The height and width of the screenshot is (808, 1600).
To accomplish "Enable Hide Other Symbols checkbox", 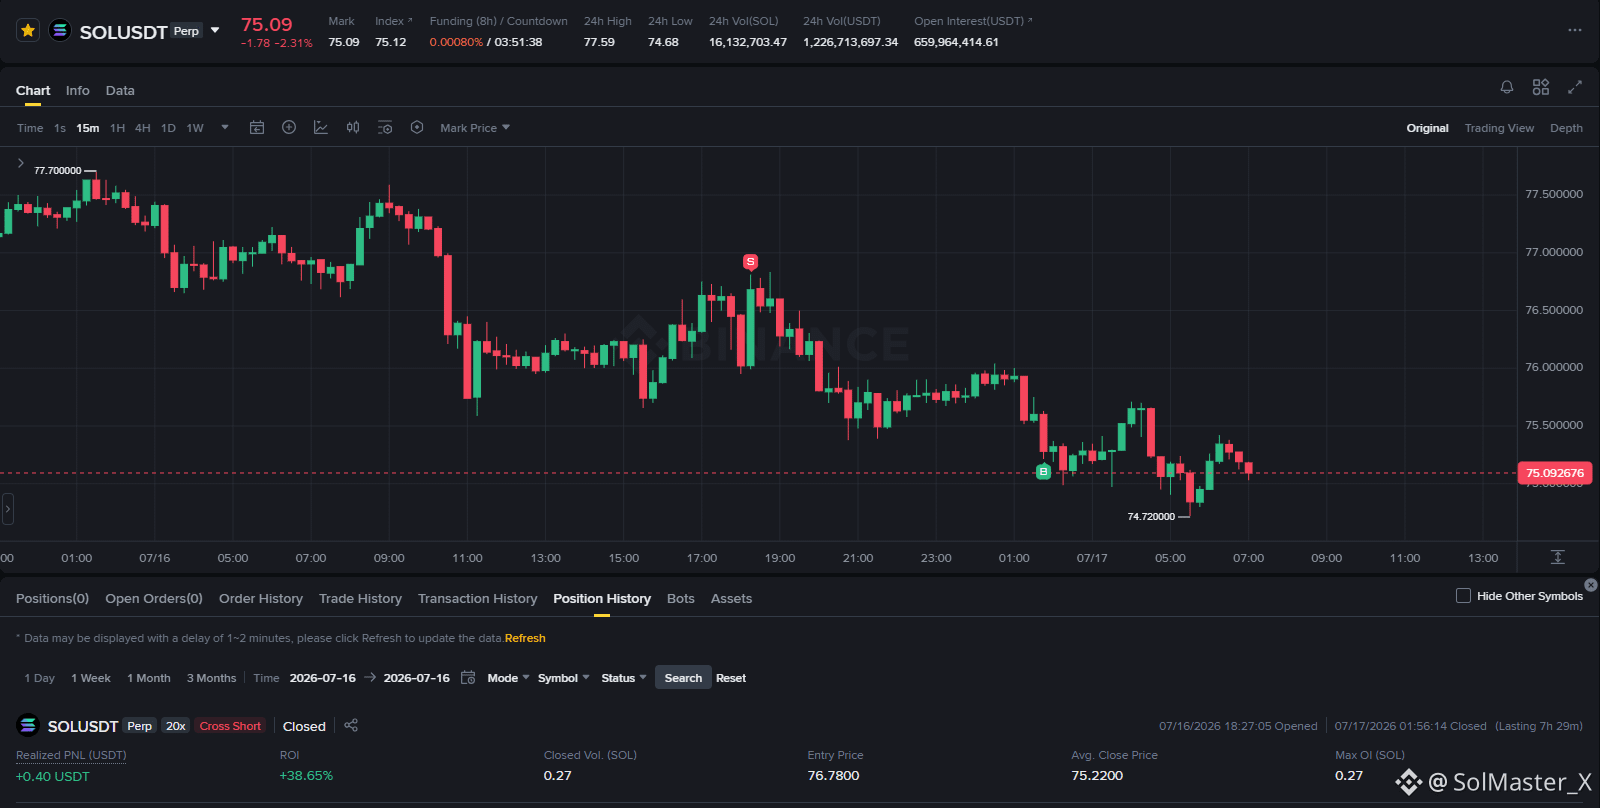I will 1463,596.
